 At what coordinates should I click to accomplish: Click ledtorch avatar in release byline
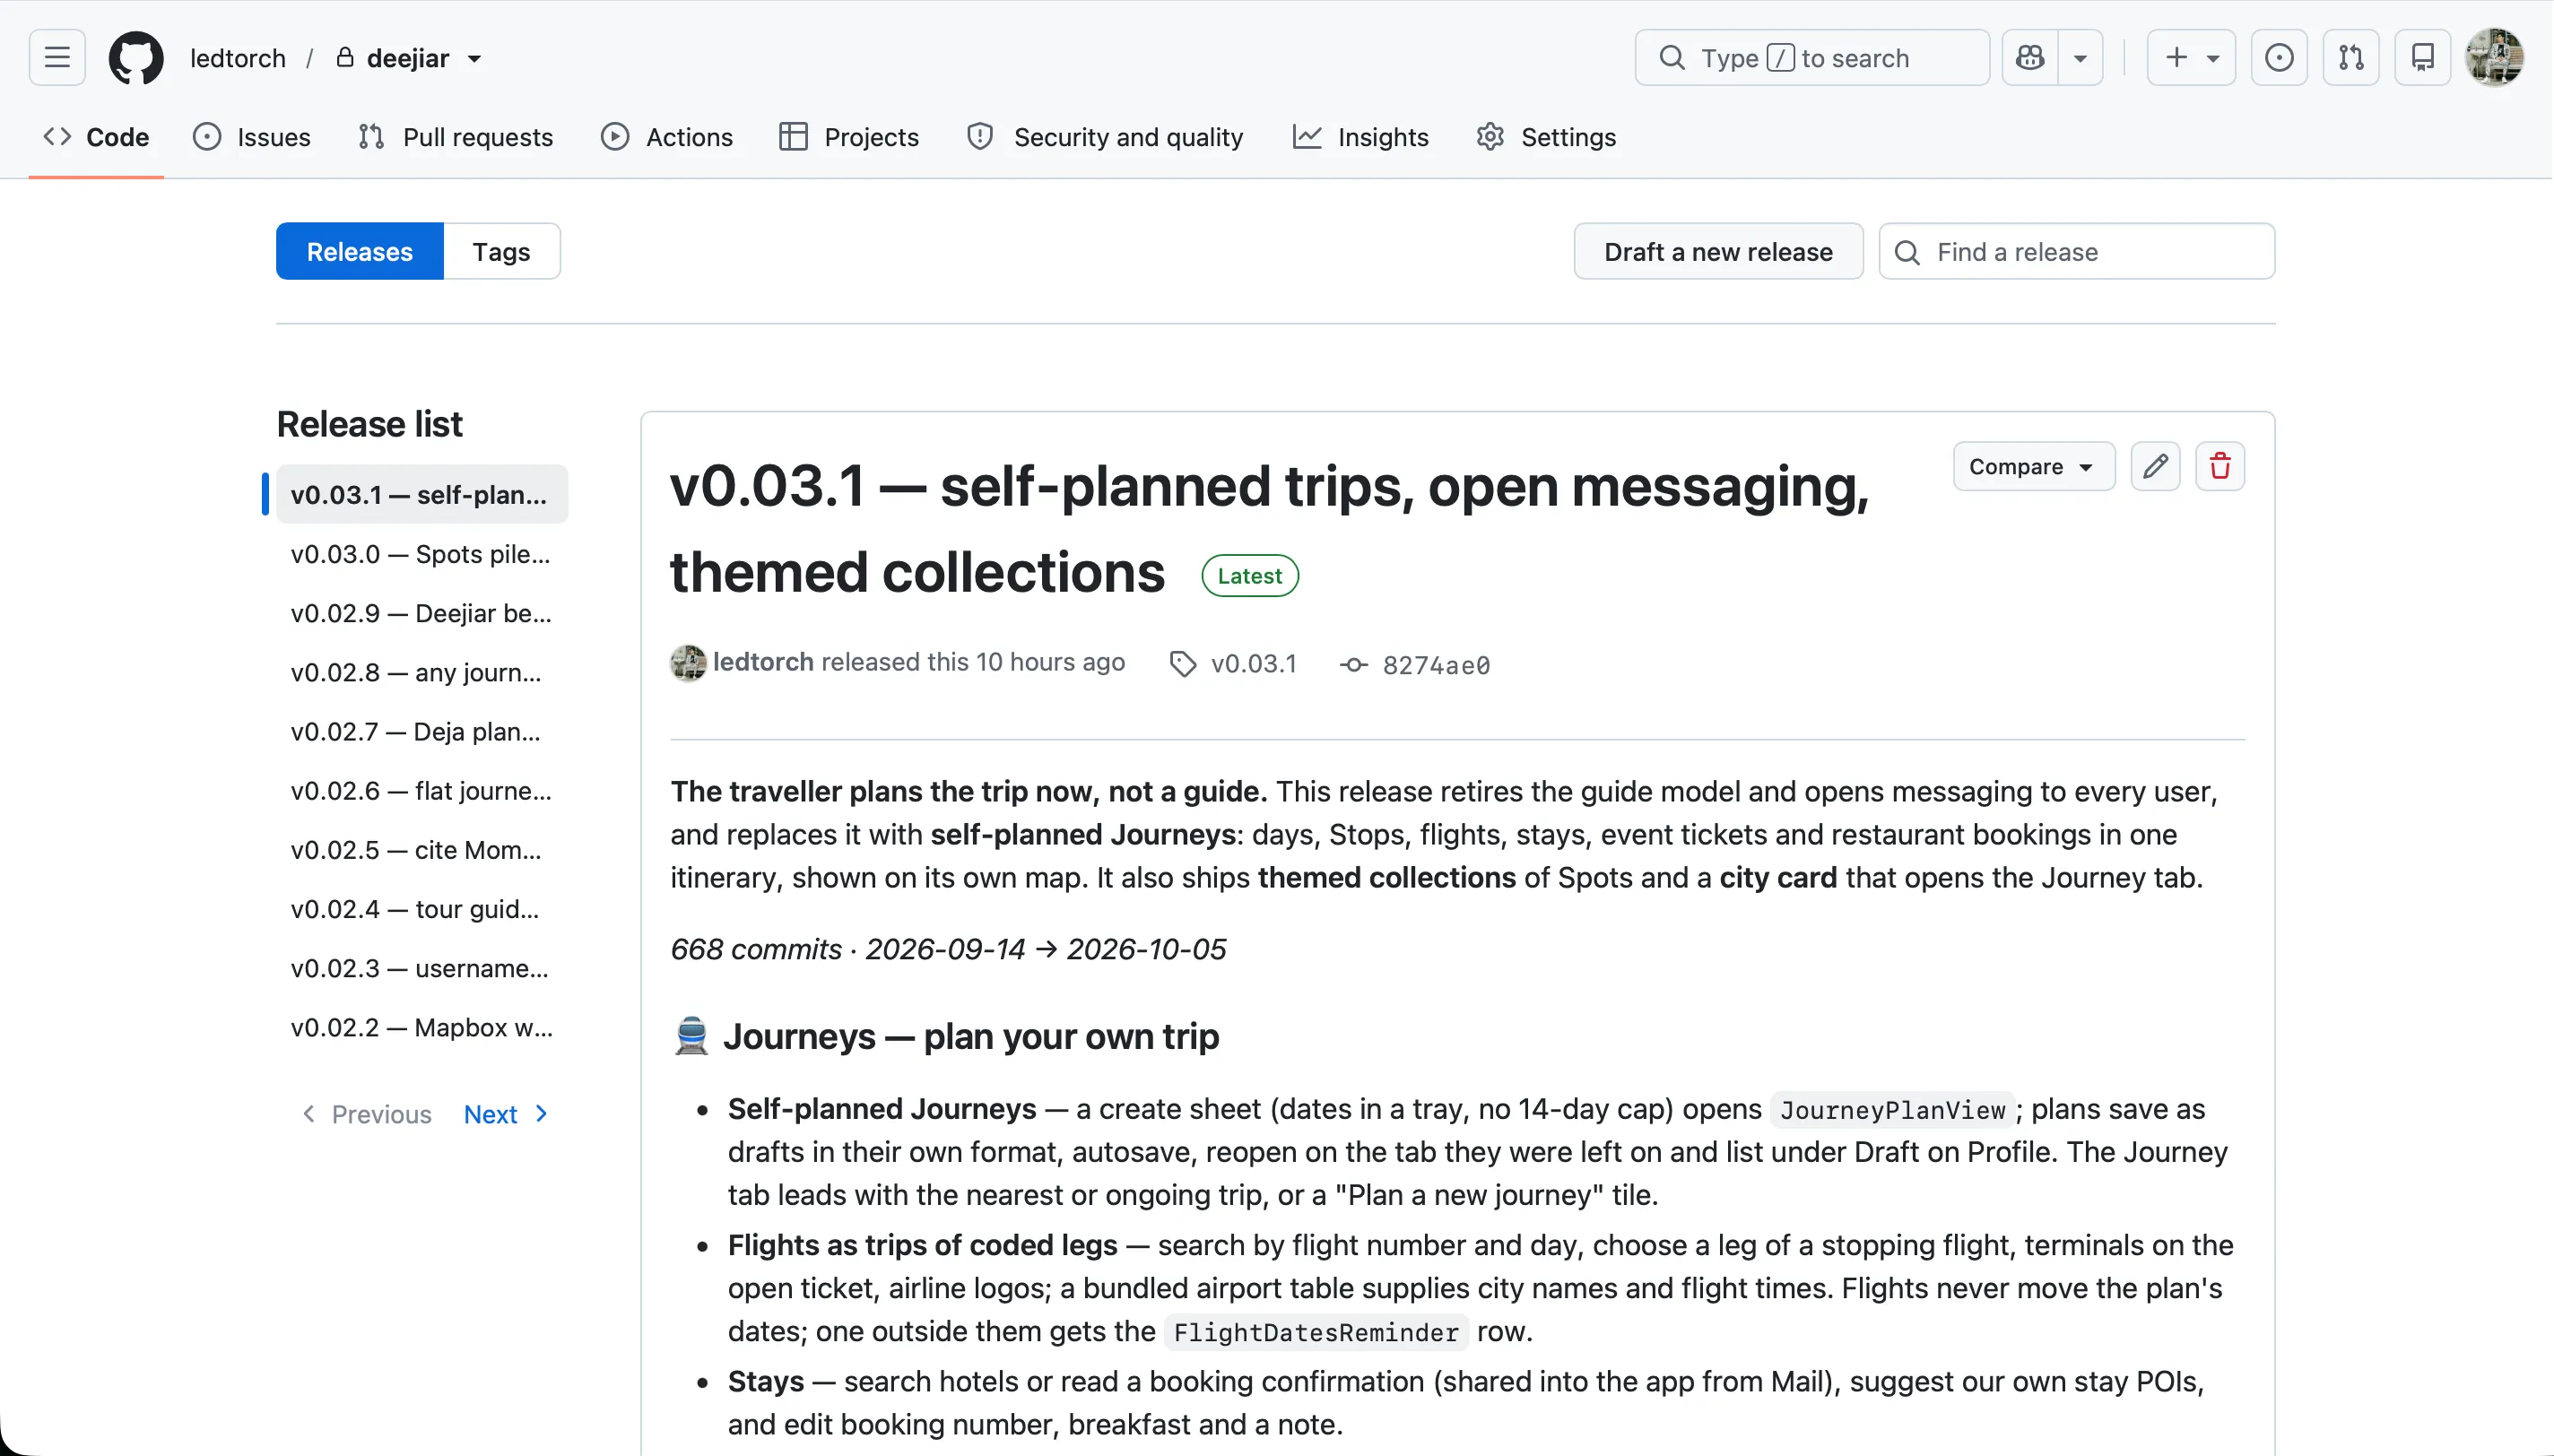(x=688, y=663)
